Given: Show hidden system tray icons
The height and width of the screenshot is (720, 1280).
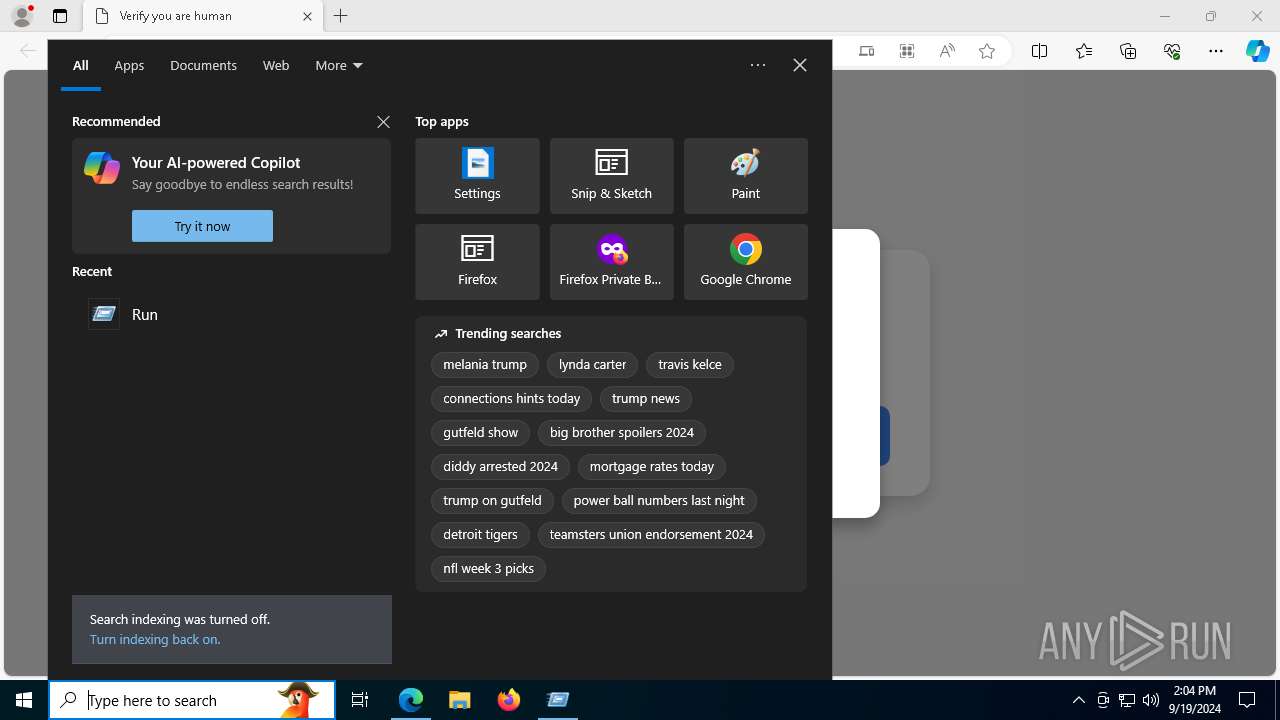Looking at the screenshot, I should click(1078, 700).
